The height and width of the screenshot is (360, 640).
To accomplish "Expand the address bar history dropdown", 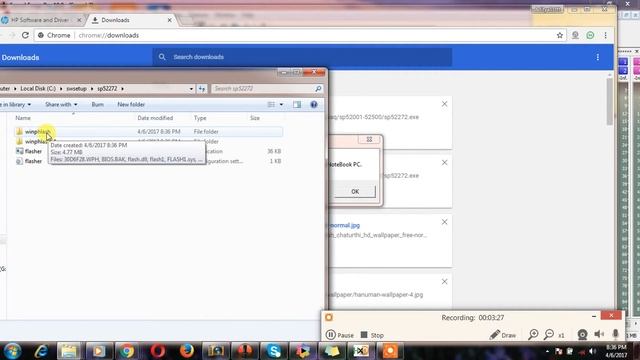I will point(191,89).
